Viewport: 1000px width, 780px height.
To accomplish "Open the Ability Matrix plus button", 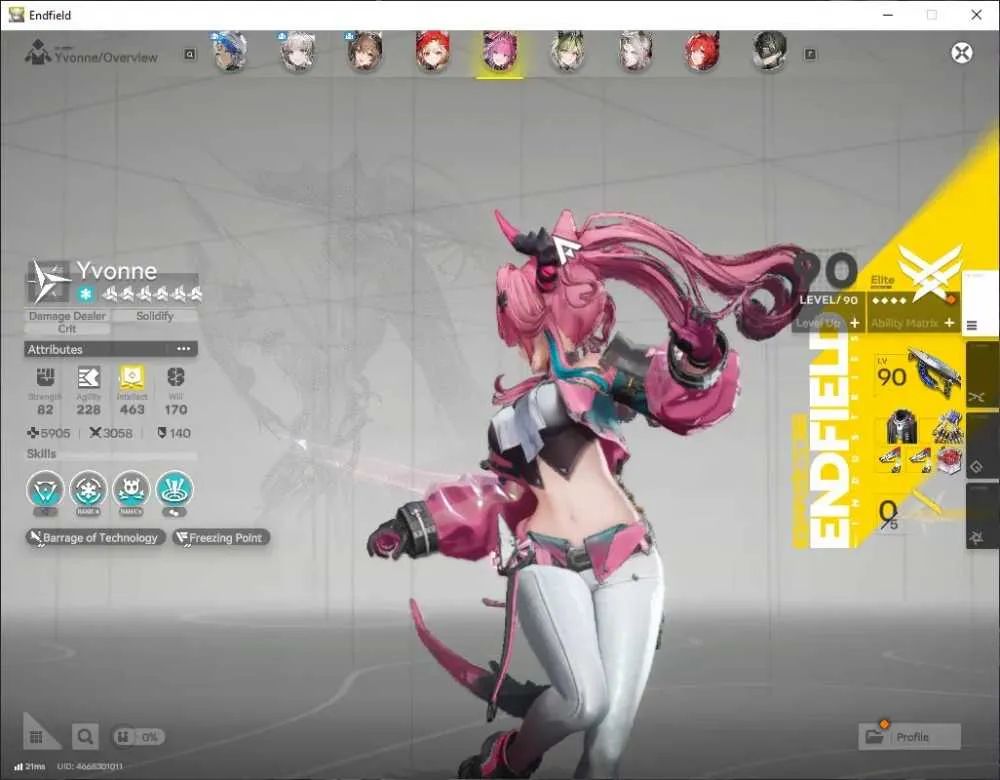I will (x=949, y=323).
